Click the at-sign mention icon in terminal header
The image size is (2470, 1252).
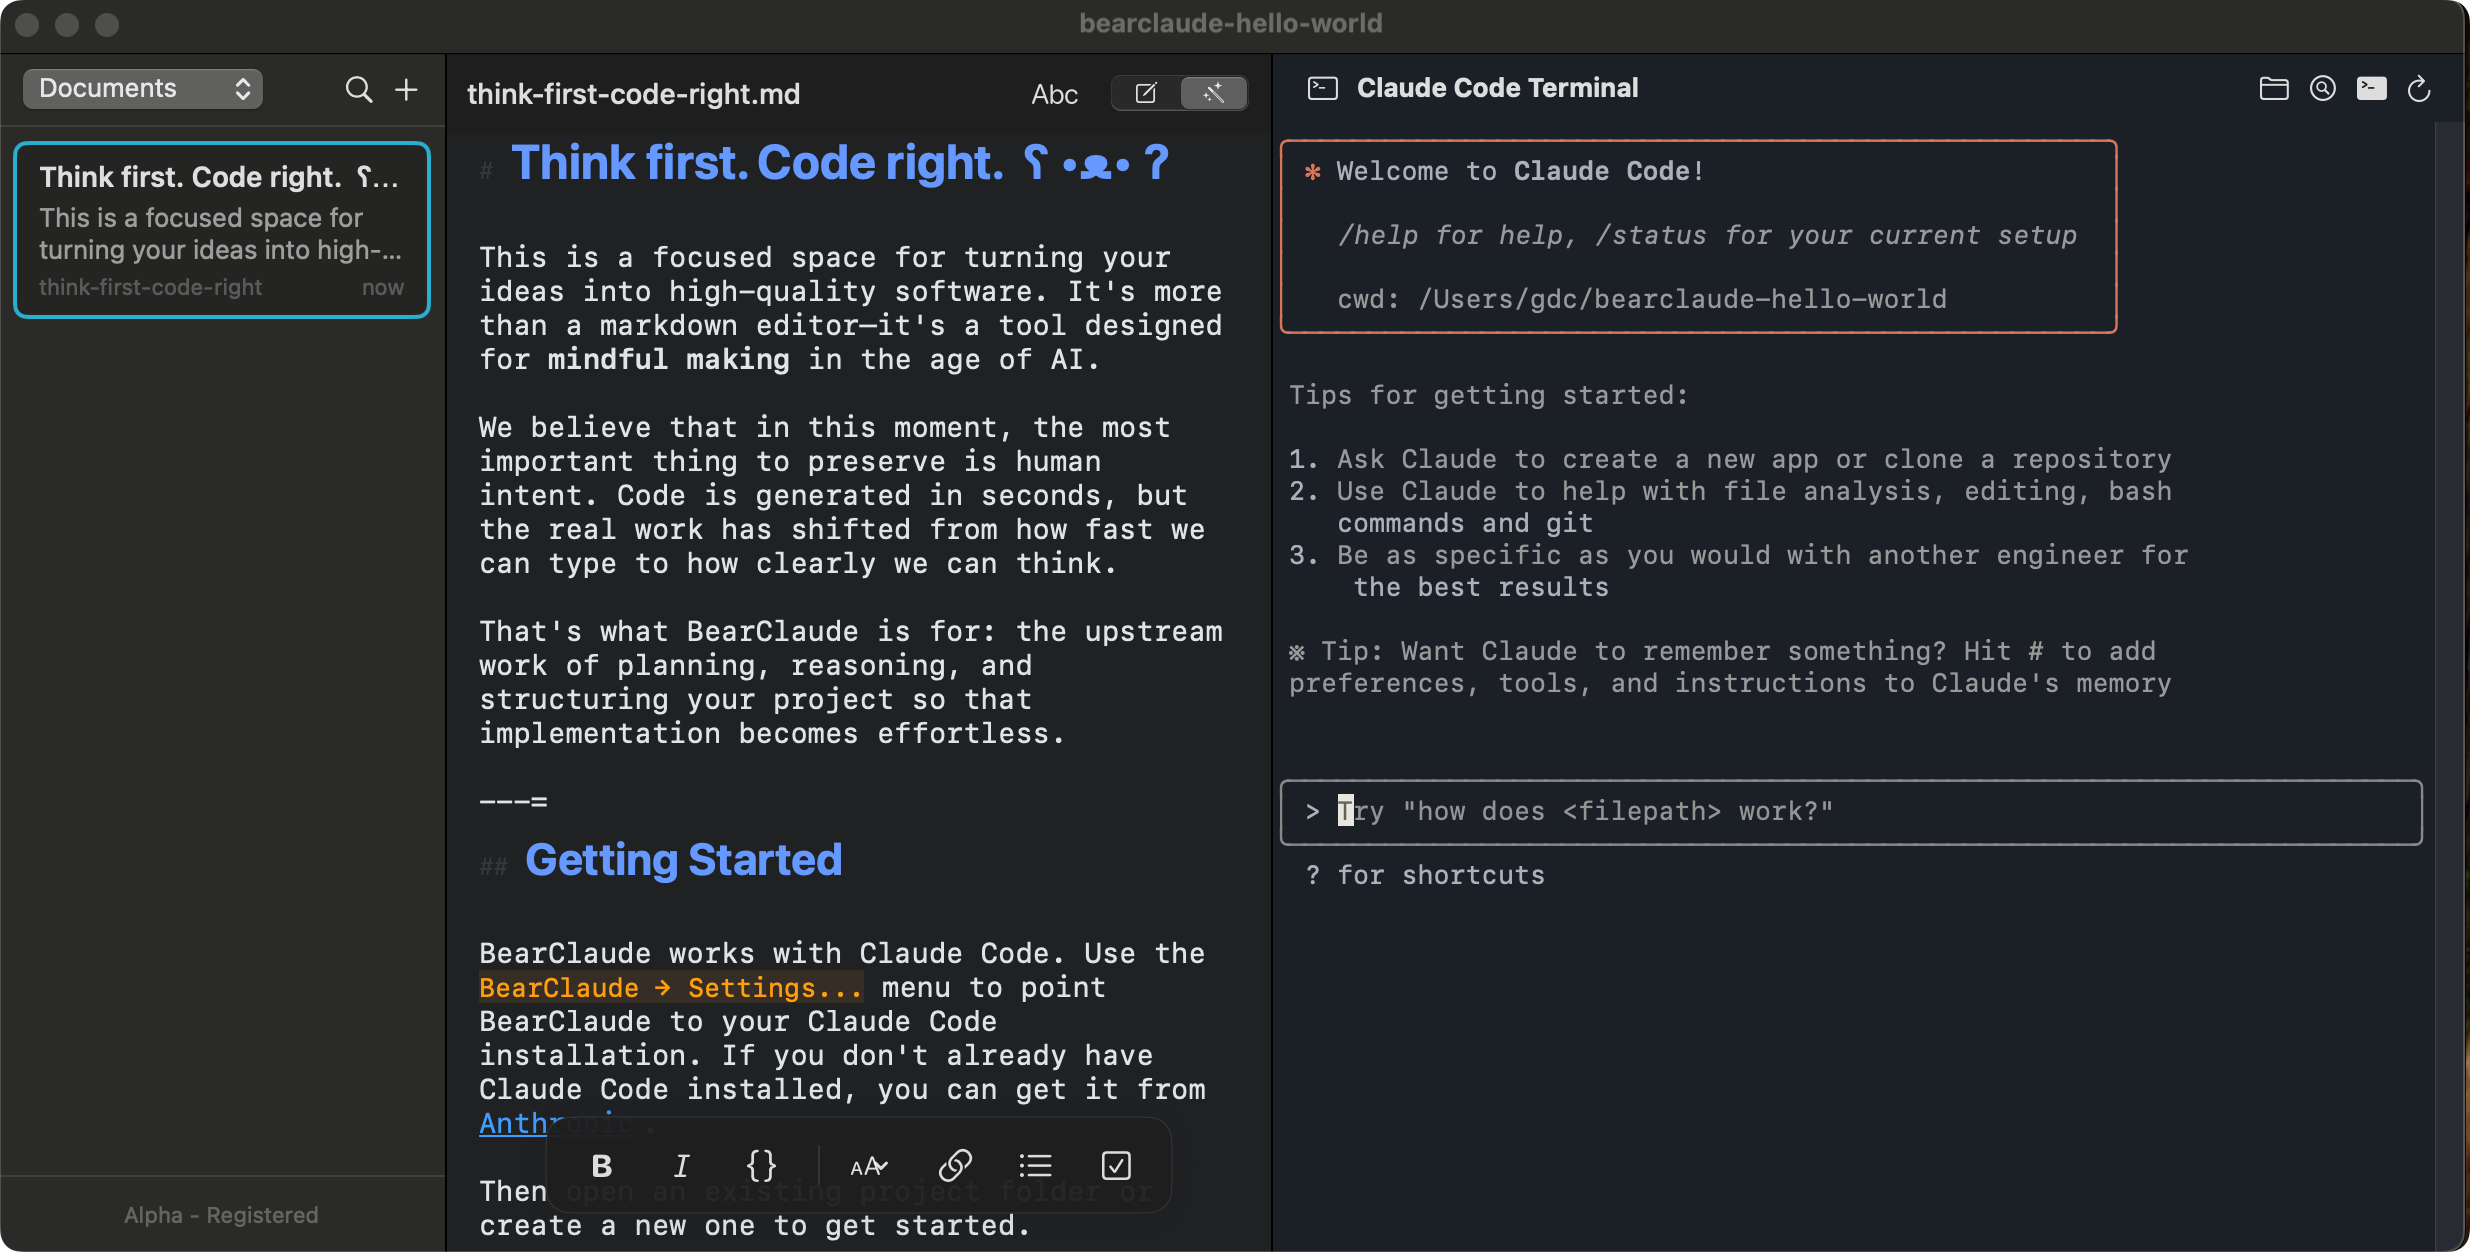tap(2323, 89)
